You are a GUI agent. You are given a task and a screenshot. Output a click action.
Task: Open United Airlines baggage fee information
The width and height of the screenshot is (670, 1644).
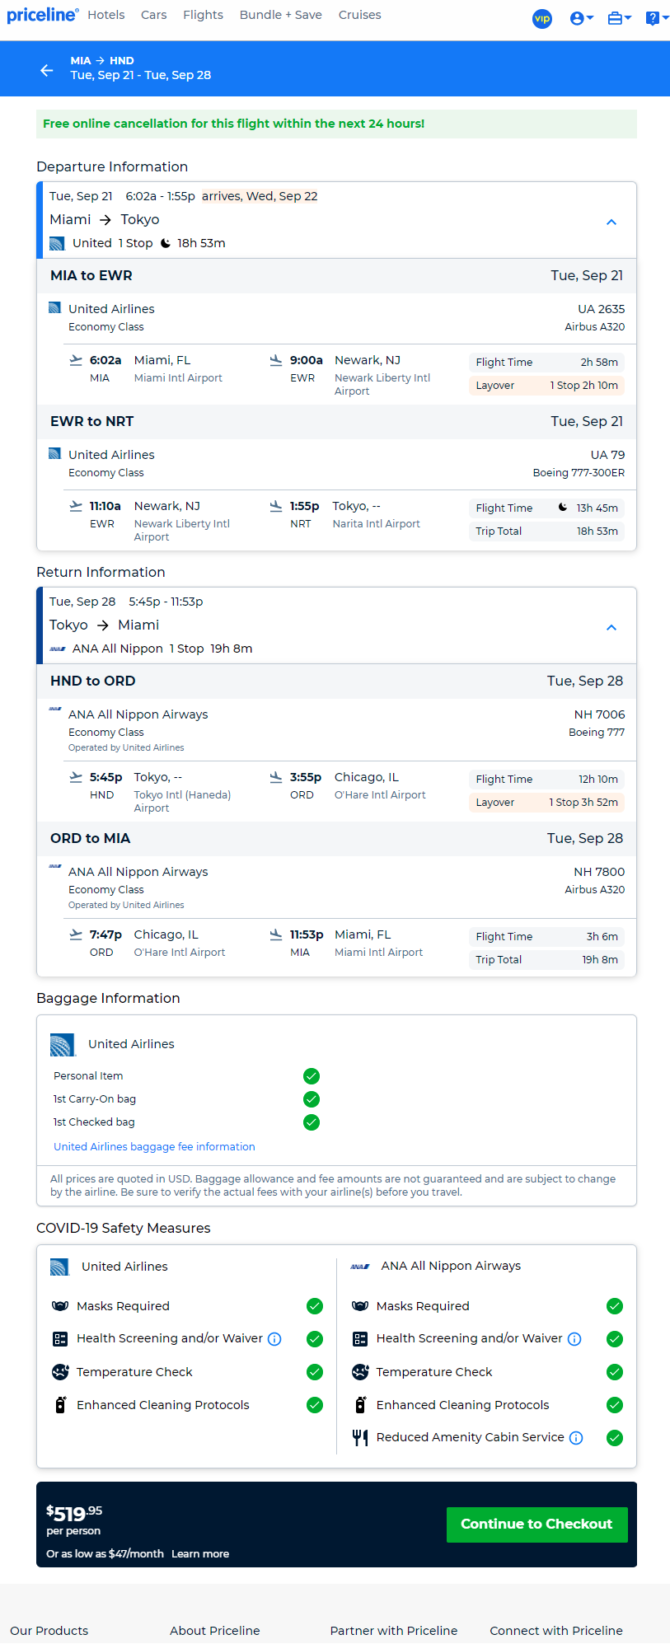[154, 1147]
